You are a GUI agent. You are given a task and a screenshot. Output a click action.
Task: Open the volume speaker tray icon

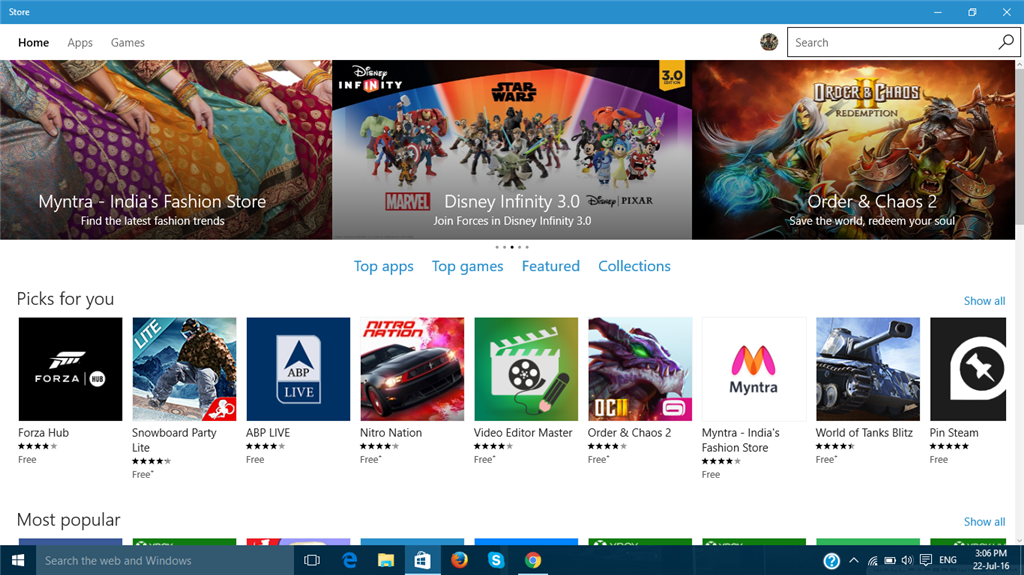[x=907, y=561]
